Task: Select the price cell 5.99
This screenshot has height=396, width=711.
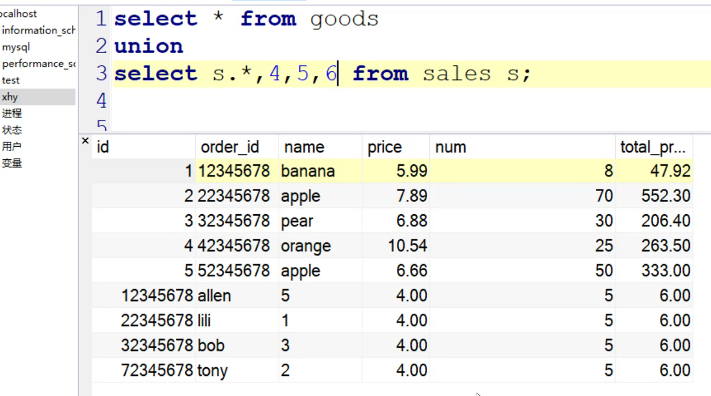Action: tap(396, 171)
